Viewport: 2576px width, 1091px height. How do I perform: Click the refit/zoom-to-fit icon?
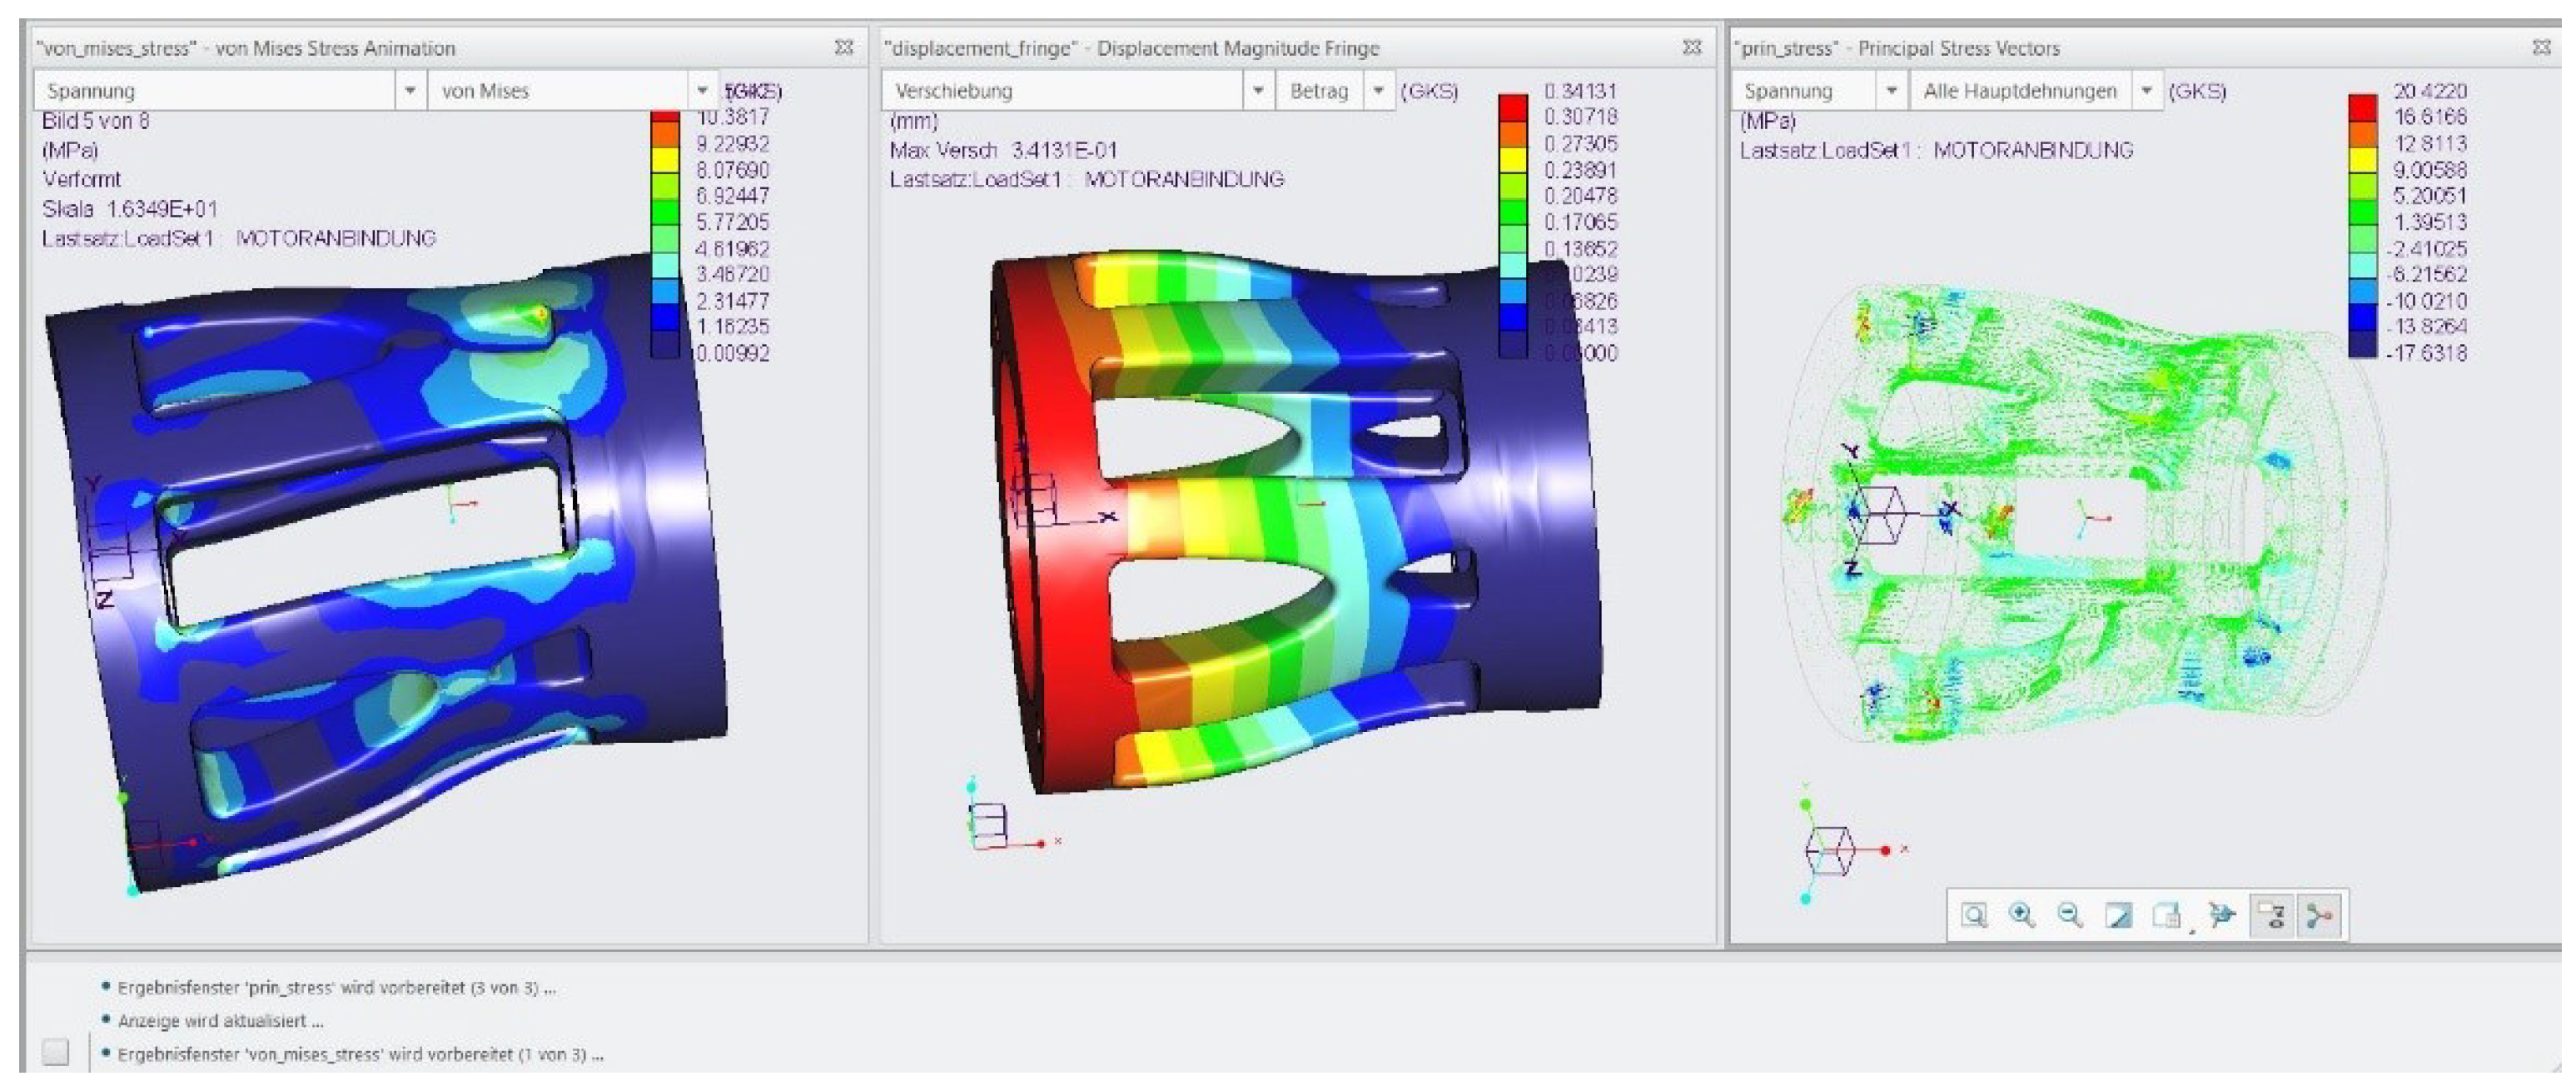(x=1973, y=915)
